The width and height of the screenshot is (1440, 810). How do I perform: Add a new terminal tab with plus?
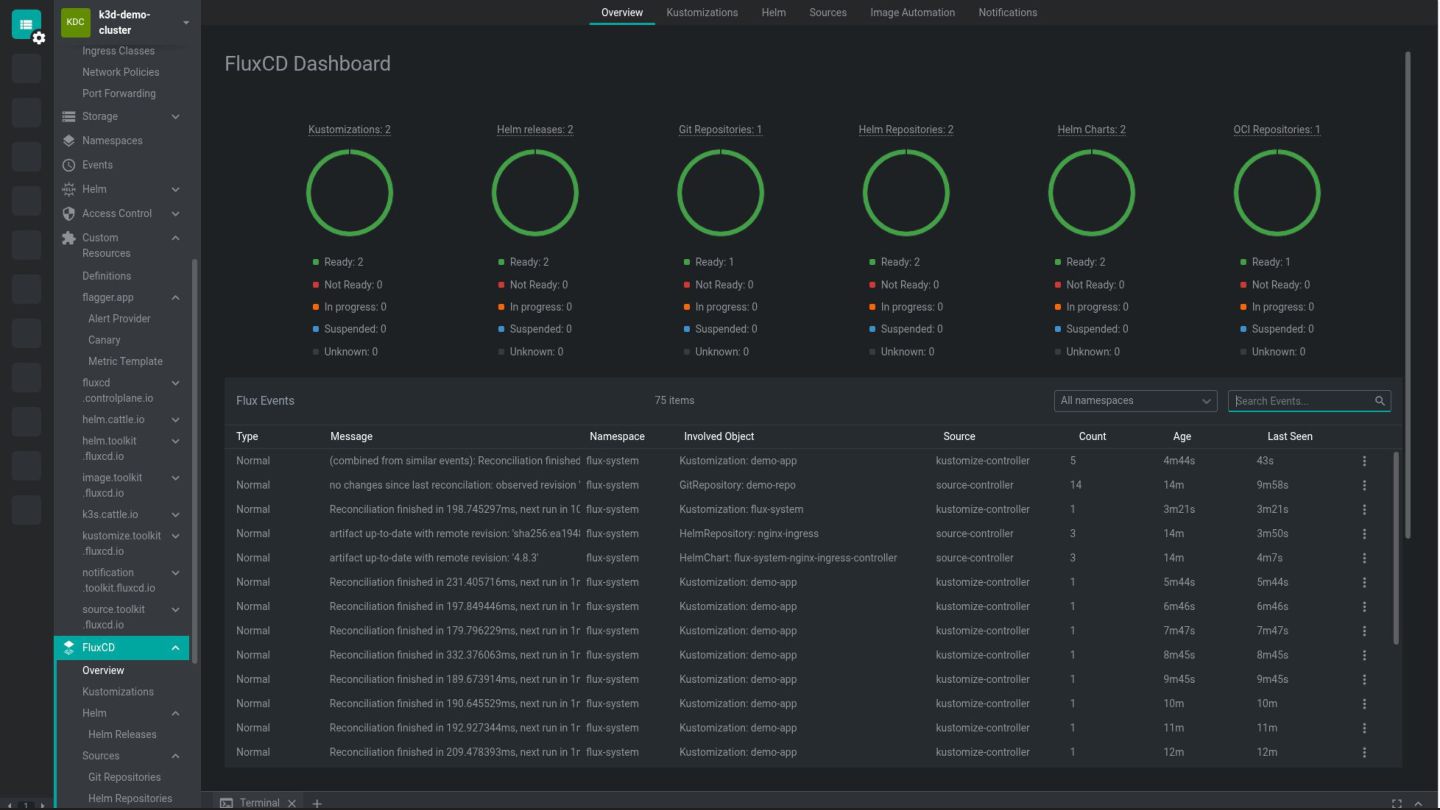click(x=317, y=803)
